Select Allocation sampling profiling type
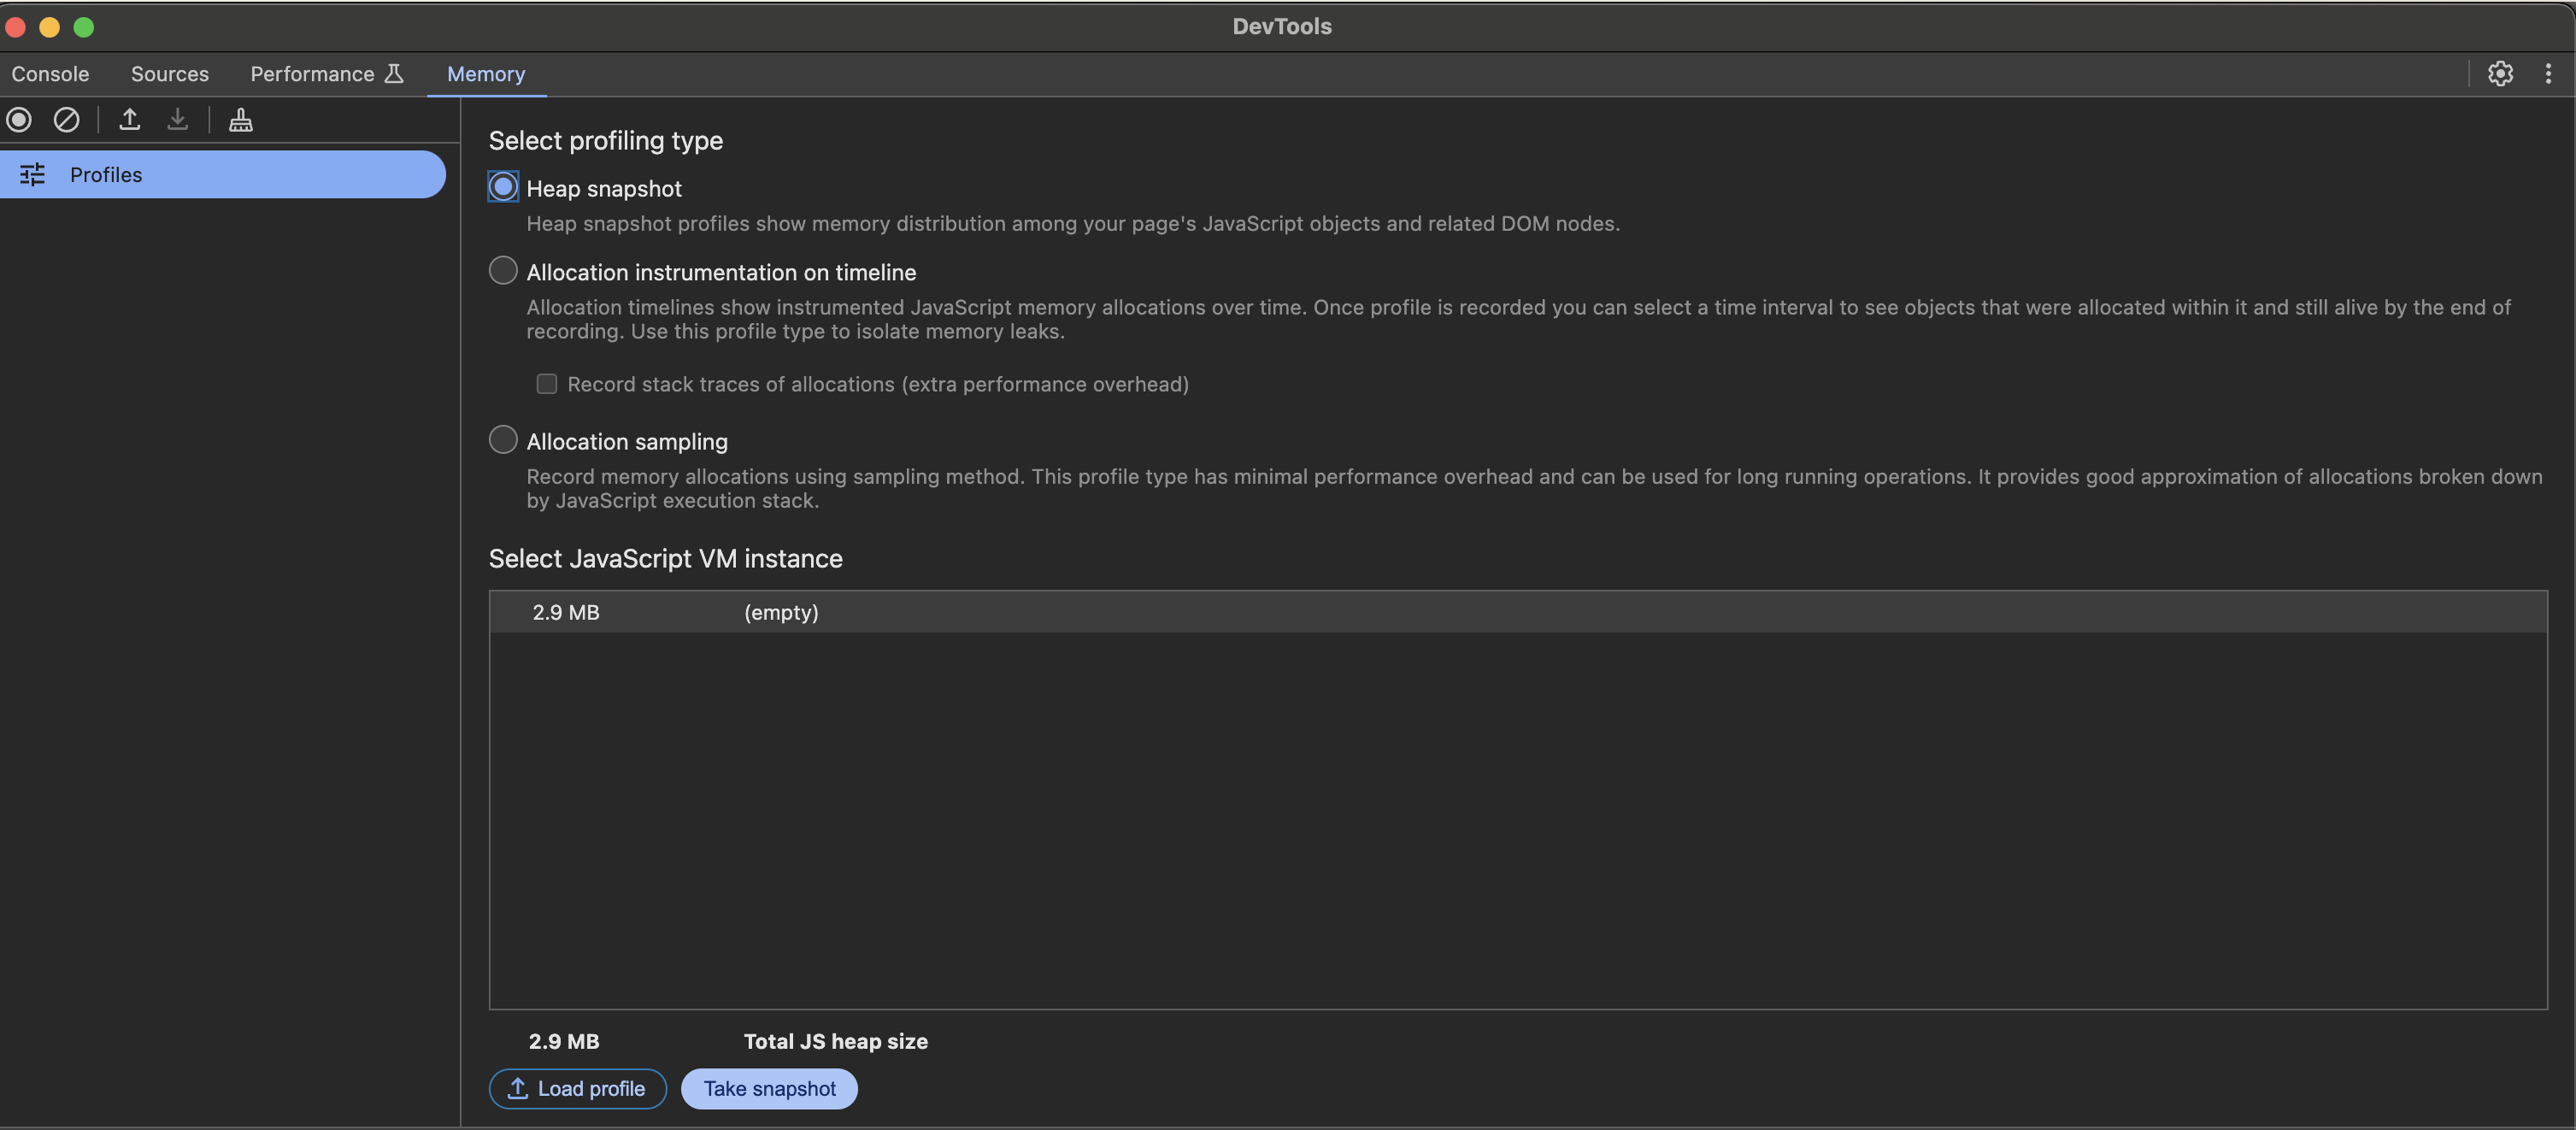Viewport: 2576px width, 1130px height. point(503,439)
